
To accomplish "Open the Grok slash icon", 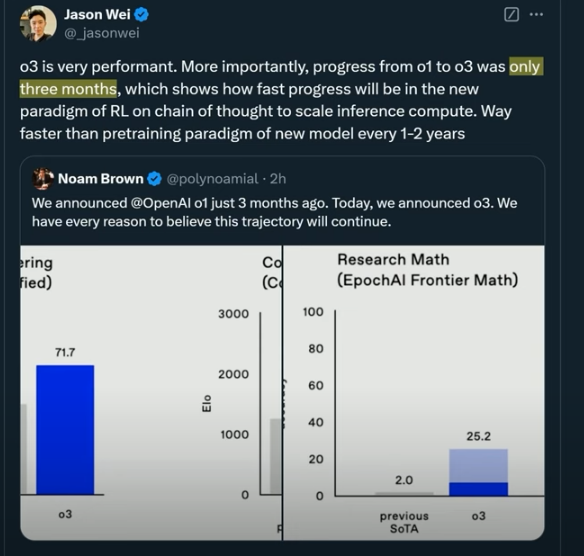I will click(511, 15).
